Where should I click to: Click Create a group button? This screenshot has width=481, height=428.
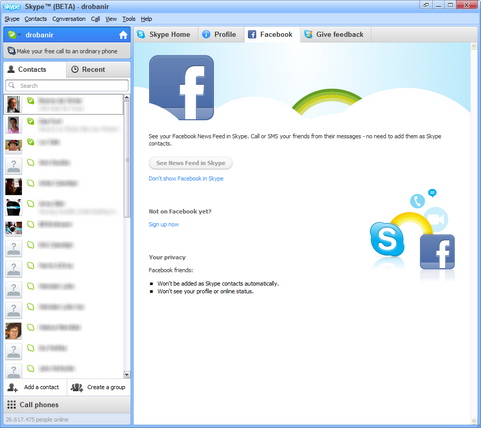99,387
